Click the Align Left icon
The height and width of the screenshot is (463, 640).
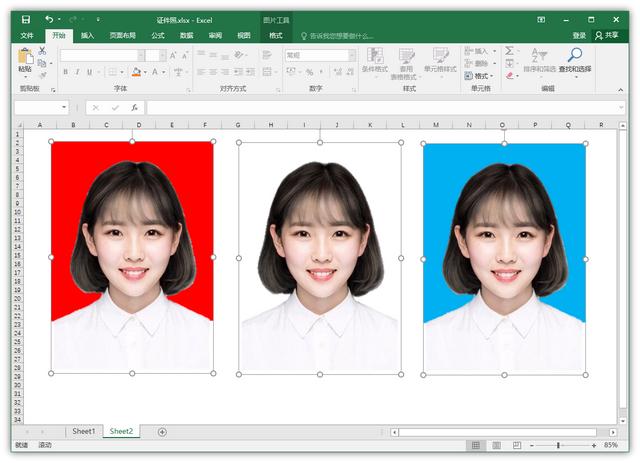click(x=201, y=72)
